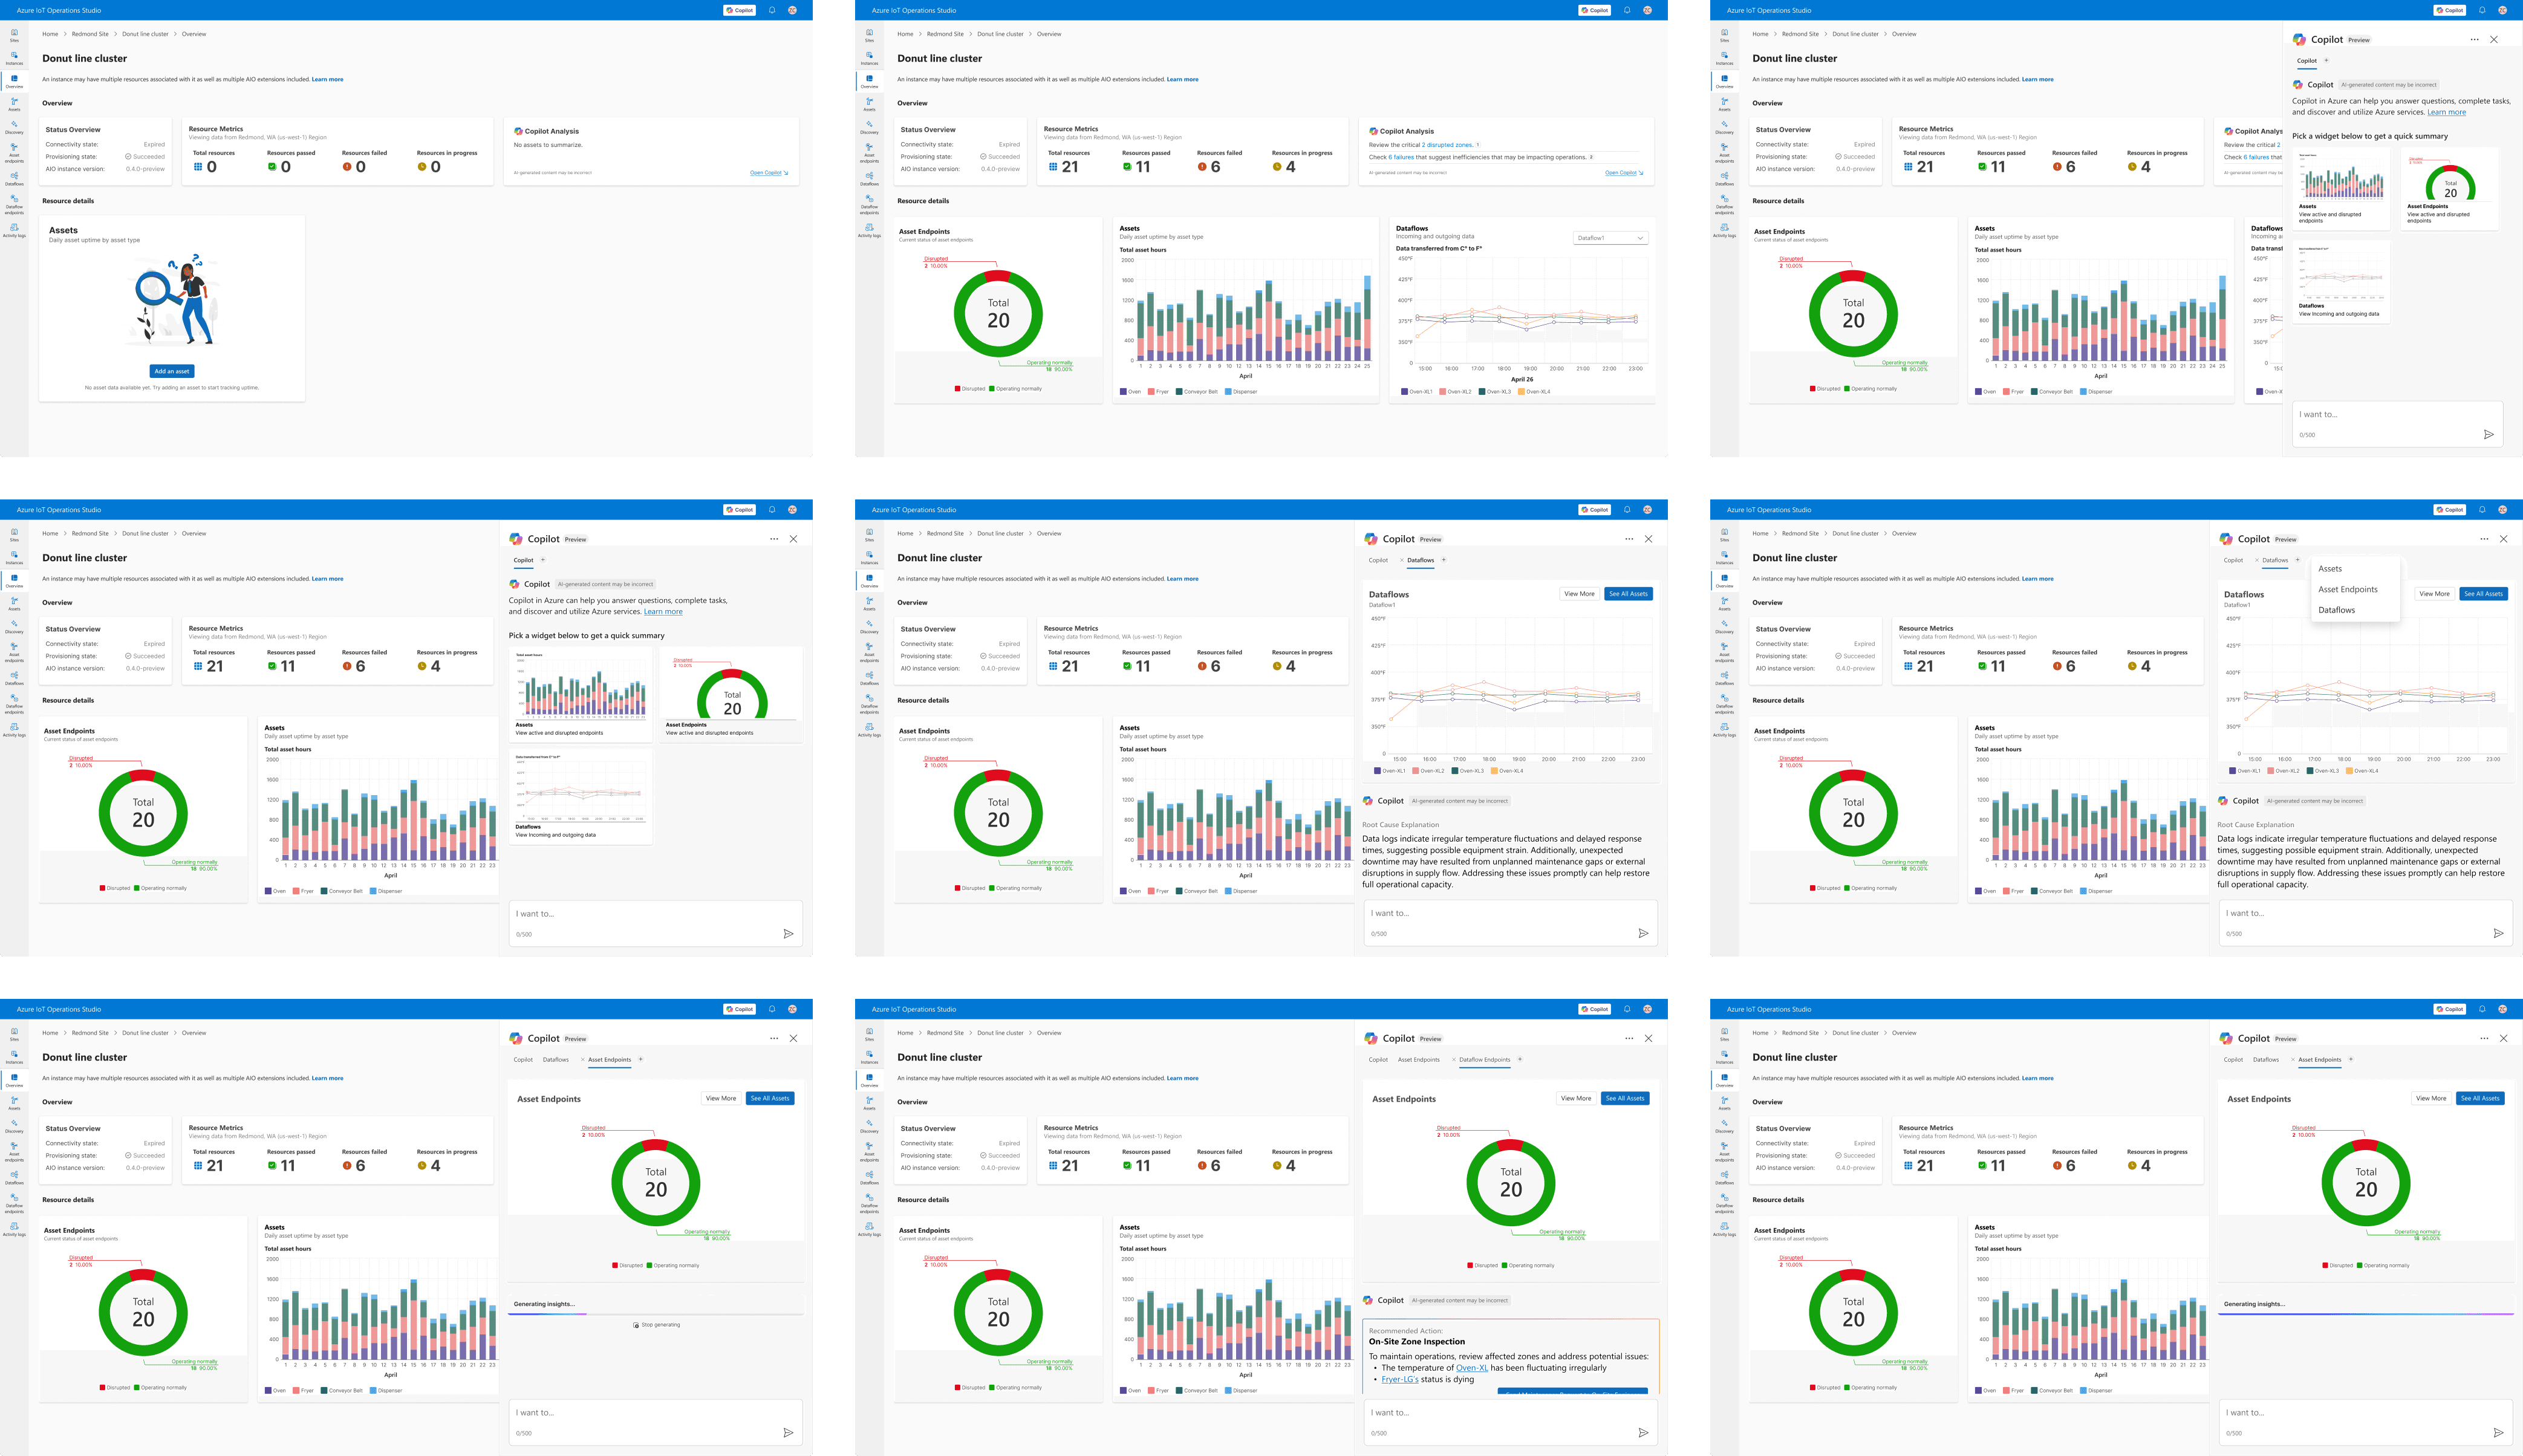Click the '2 disrupted zones' link
Viewport: 2523px width, 1456px height.
pos(1447,145)
